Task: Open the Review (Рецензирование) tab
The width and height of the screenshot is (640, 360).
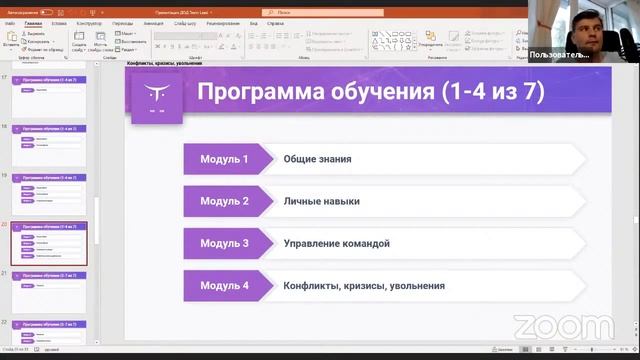Action: tap(223, 24)
